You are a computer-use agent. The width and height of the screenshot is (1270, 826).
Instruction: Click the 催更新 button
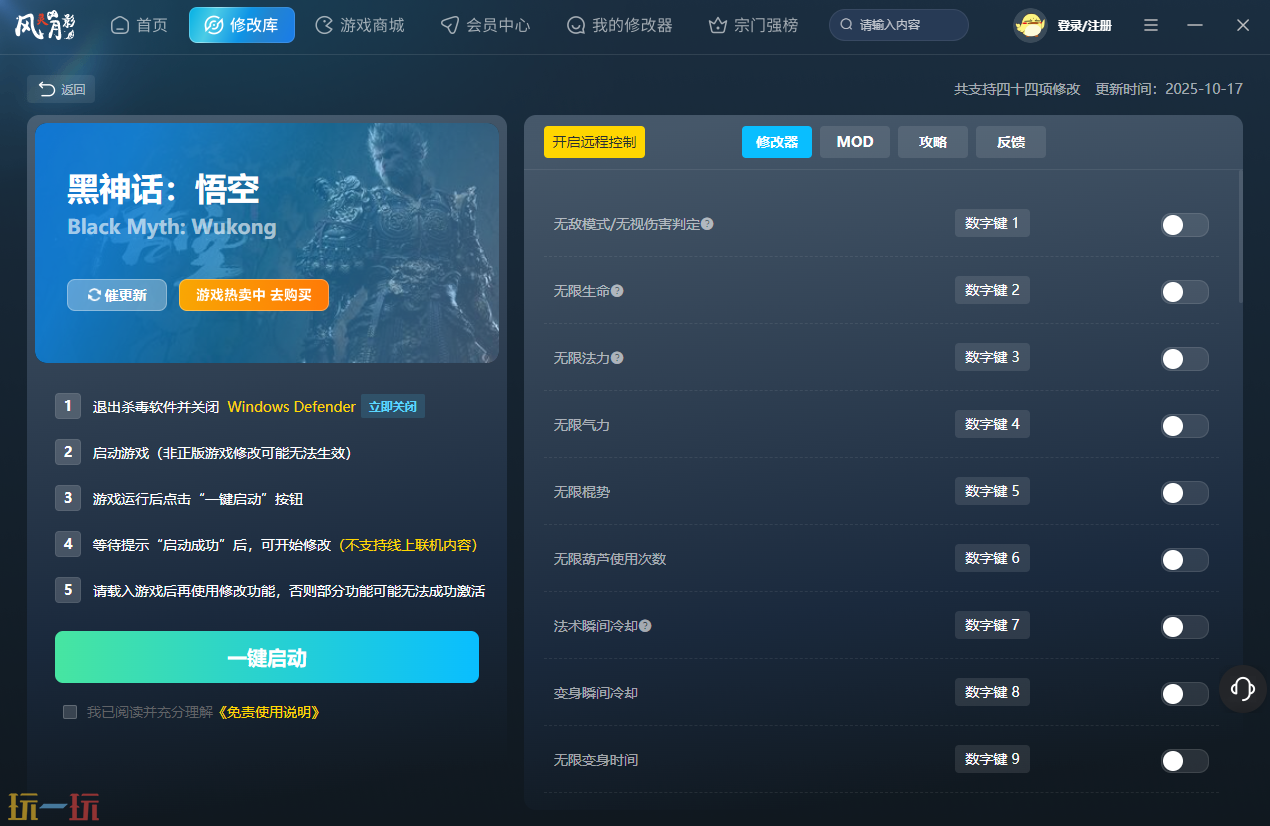(117, 295)
